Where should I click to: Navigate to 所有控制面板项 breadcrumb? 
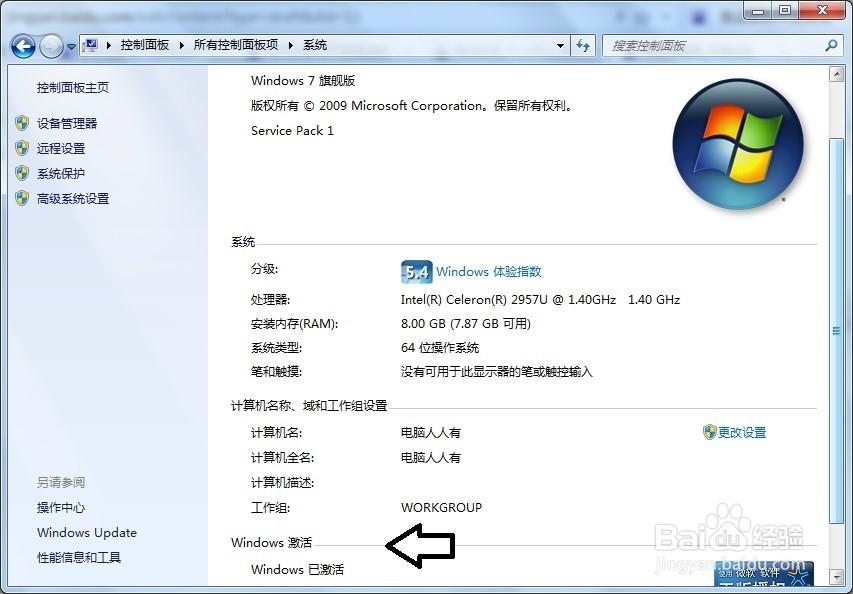236,45
